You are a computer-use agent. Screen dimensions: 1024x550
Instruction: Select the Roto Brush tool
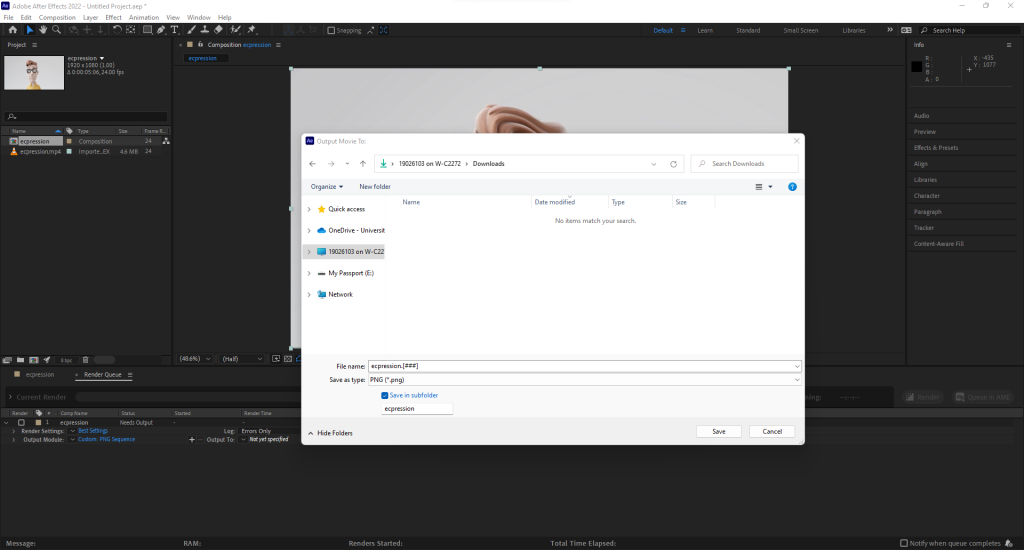tap(235, 29)
